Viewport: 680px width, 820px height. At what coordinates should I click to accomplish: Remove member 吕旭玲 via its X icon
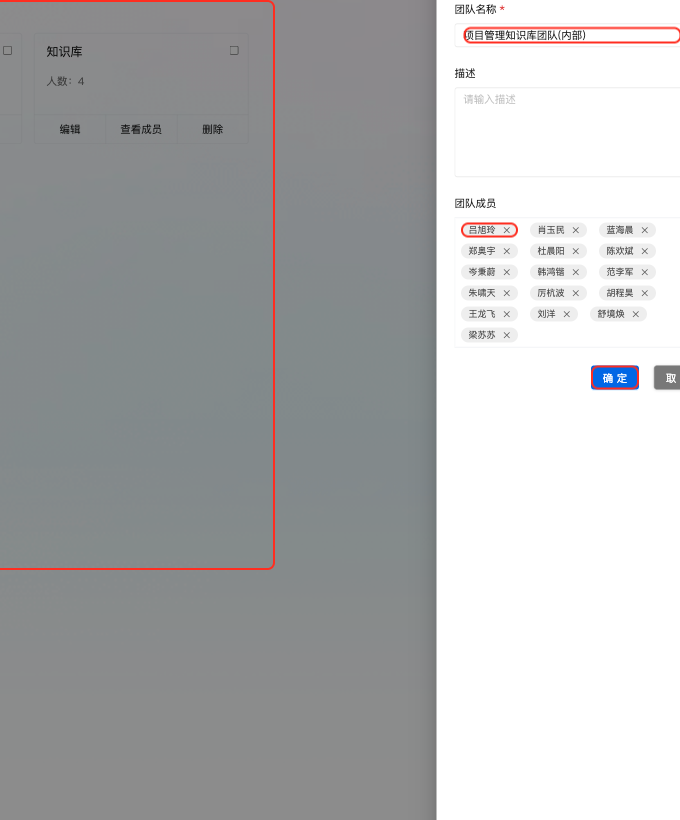(x=507, y=230)
